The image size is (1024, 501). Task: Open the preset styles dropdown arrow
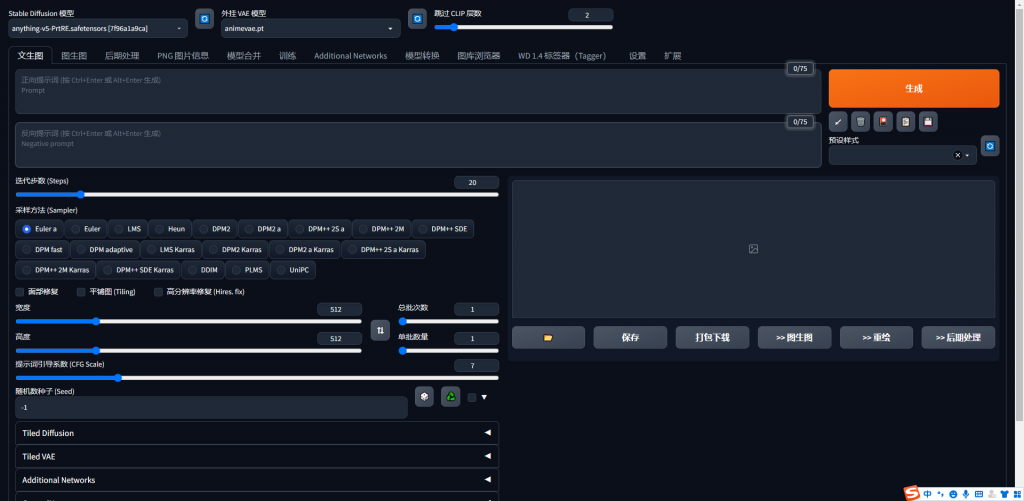[x=967, y=155]
